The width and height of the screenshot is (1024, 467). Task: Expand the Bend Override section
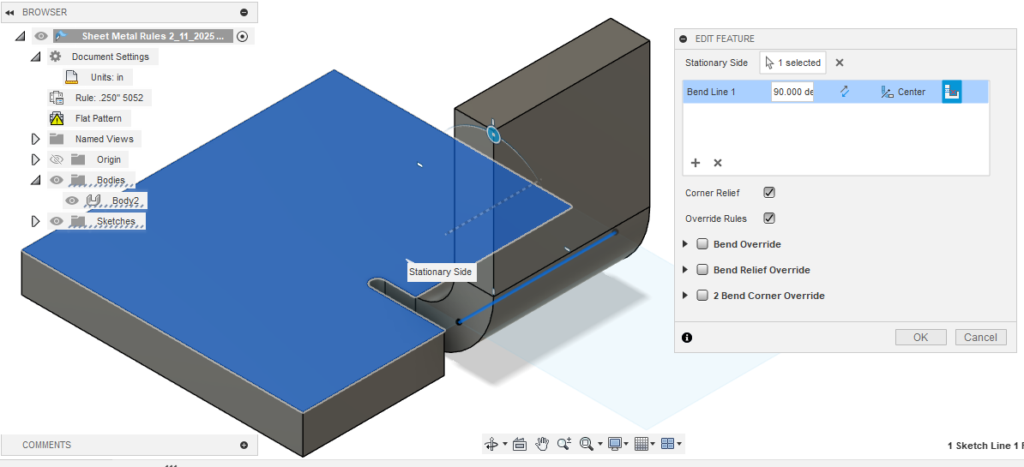[686, 244]
